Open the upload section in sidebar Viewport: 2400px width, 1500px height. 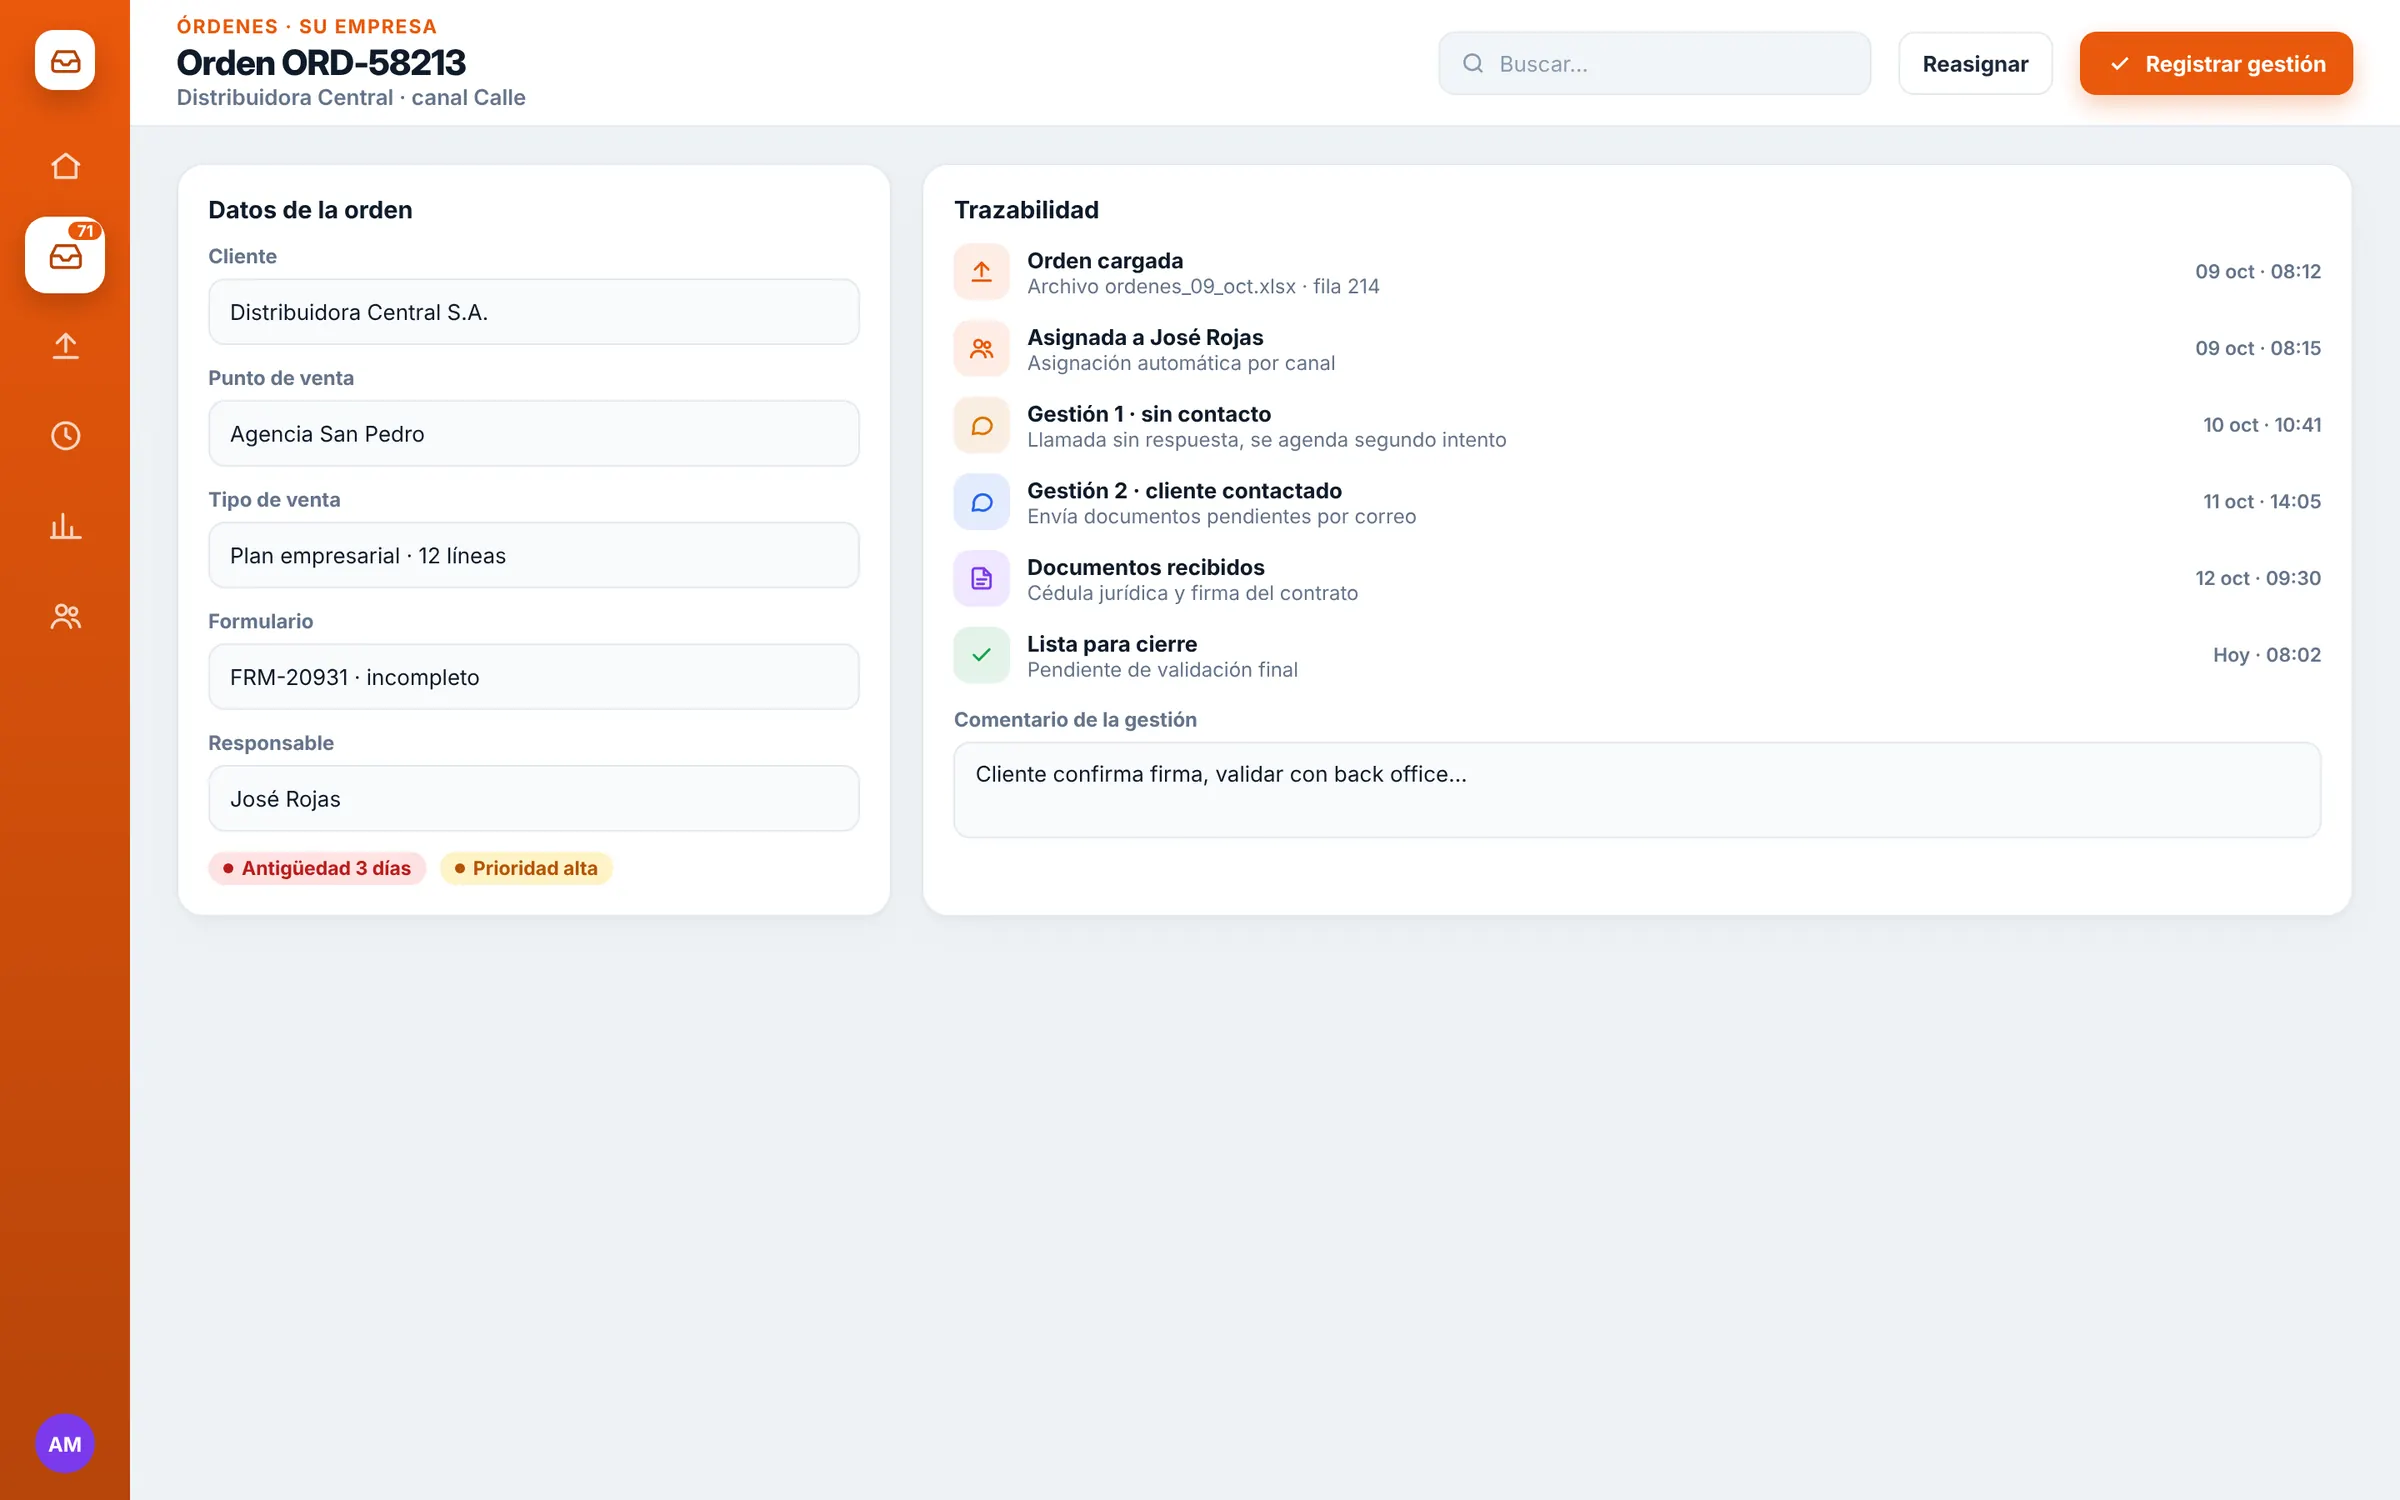[65, 345]
